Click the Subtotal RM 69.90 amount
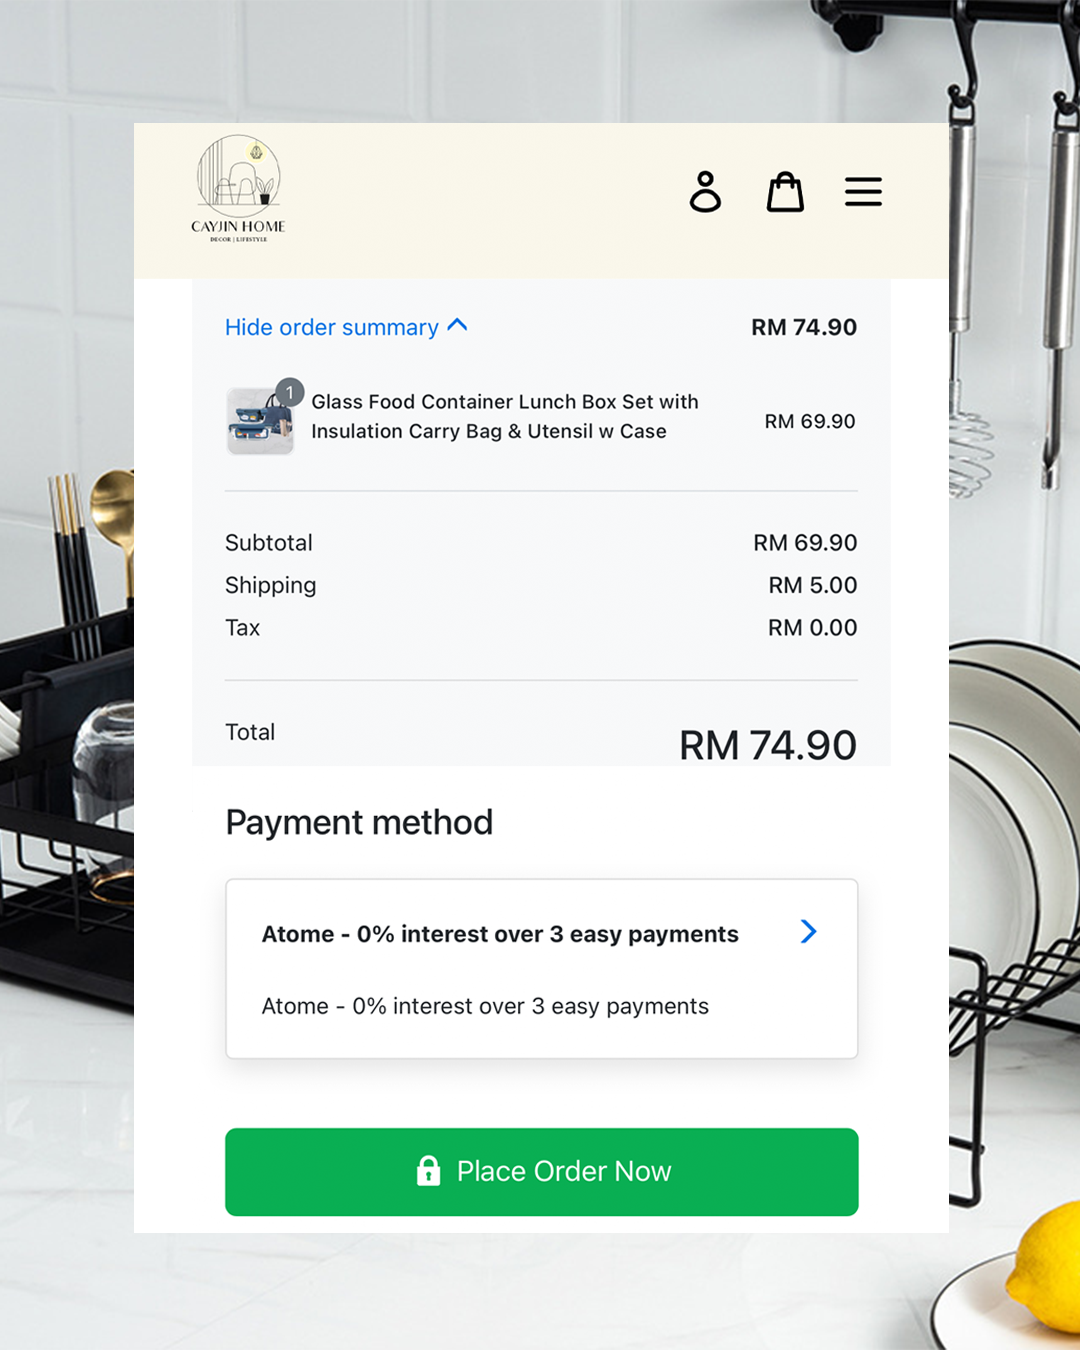Viewport: 1080px width, 1350px height. click(x=805, y=543)
